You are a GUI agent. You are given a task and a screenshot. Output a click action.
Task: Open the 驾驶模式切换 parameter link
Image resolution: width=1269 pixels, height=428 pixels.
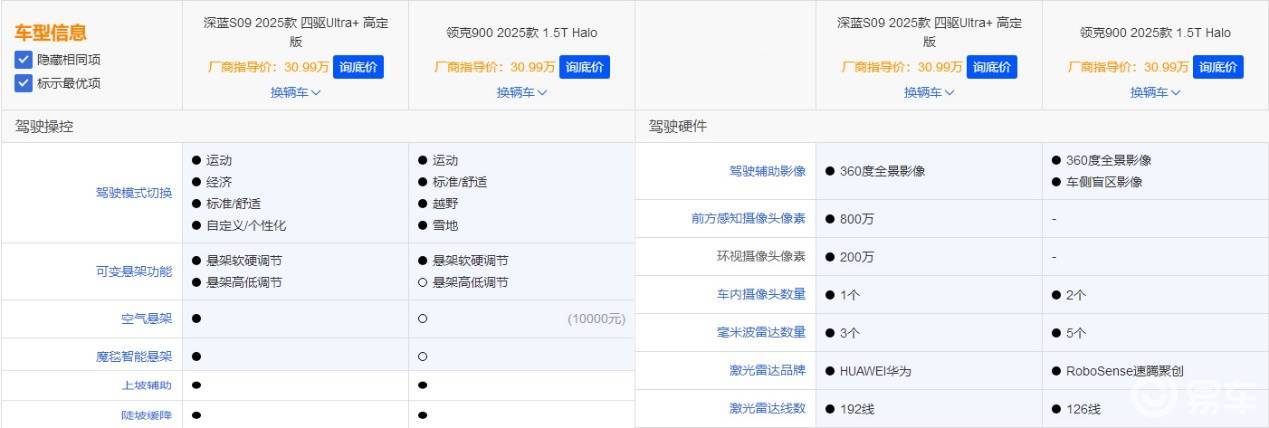pos(134,193)
